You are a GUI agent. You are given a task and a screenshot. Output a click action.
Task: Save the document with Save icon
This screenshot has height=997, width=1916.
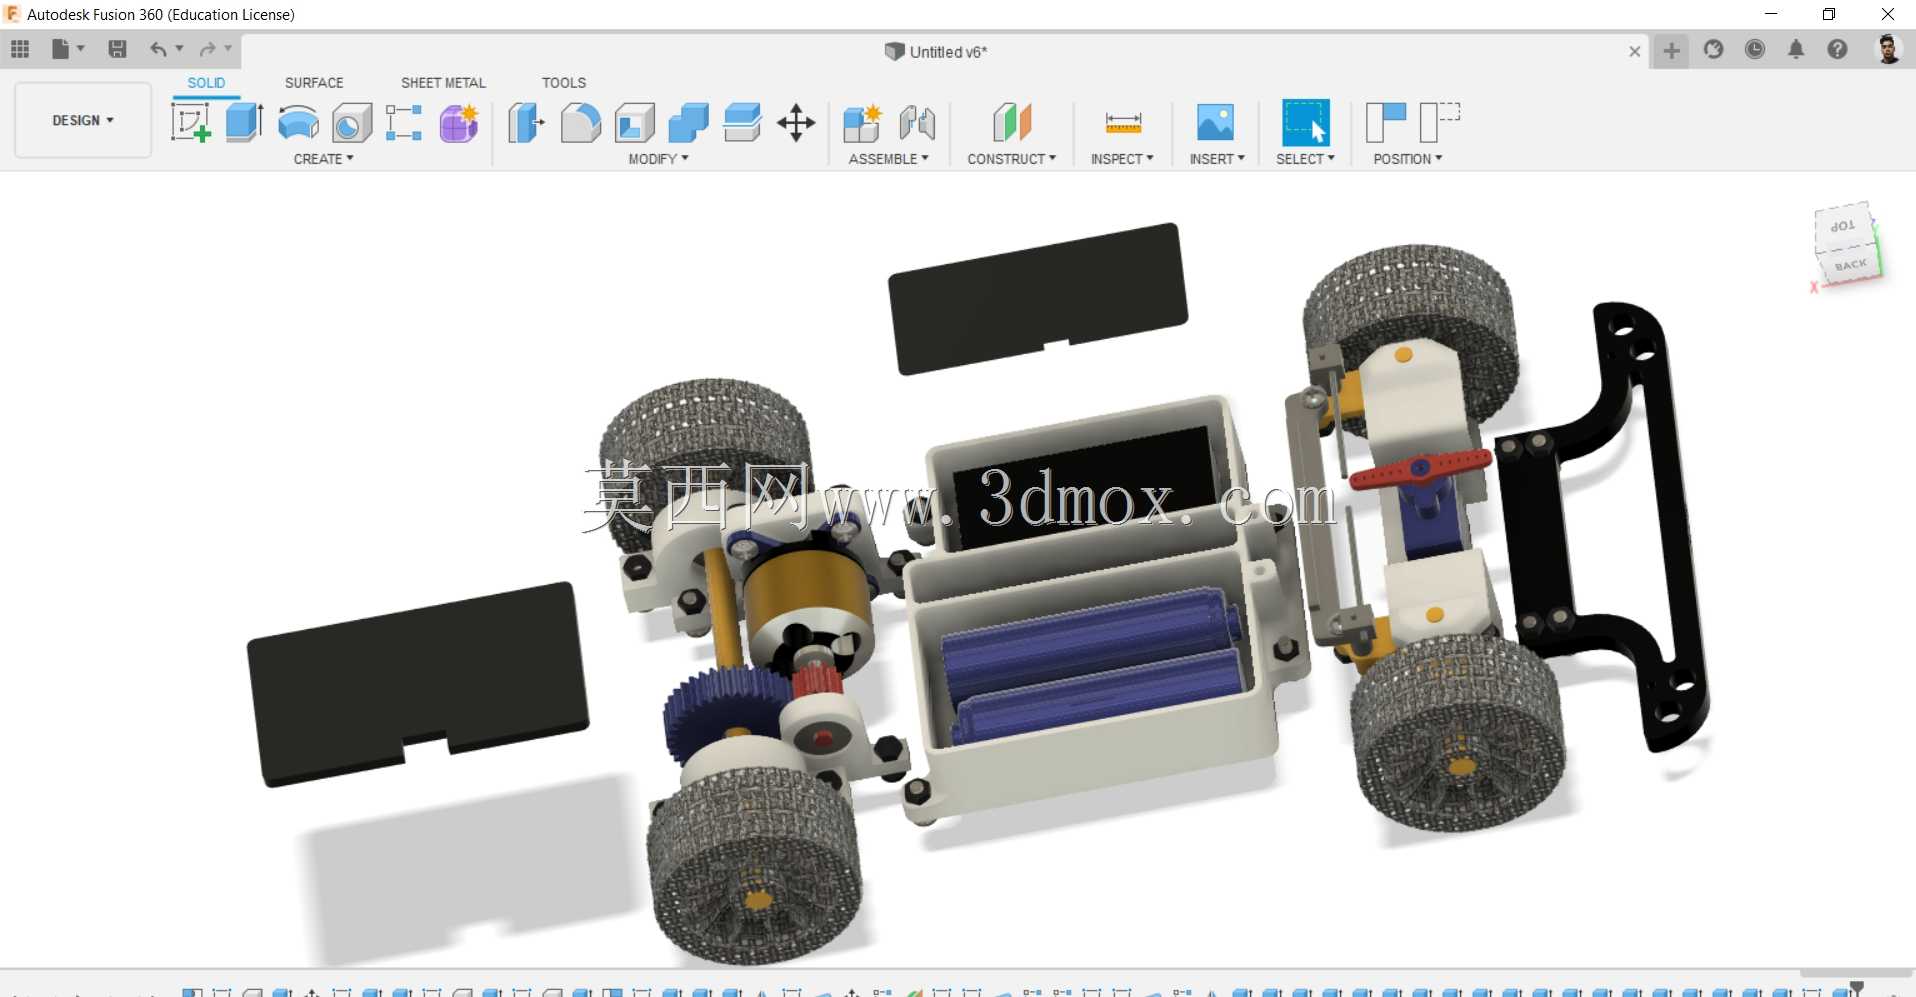pyautogui.click(x=117, y=49)
